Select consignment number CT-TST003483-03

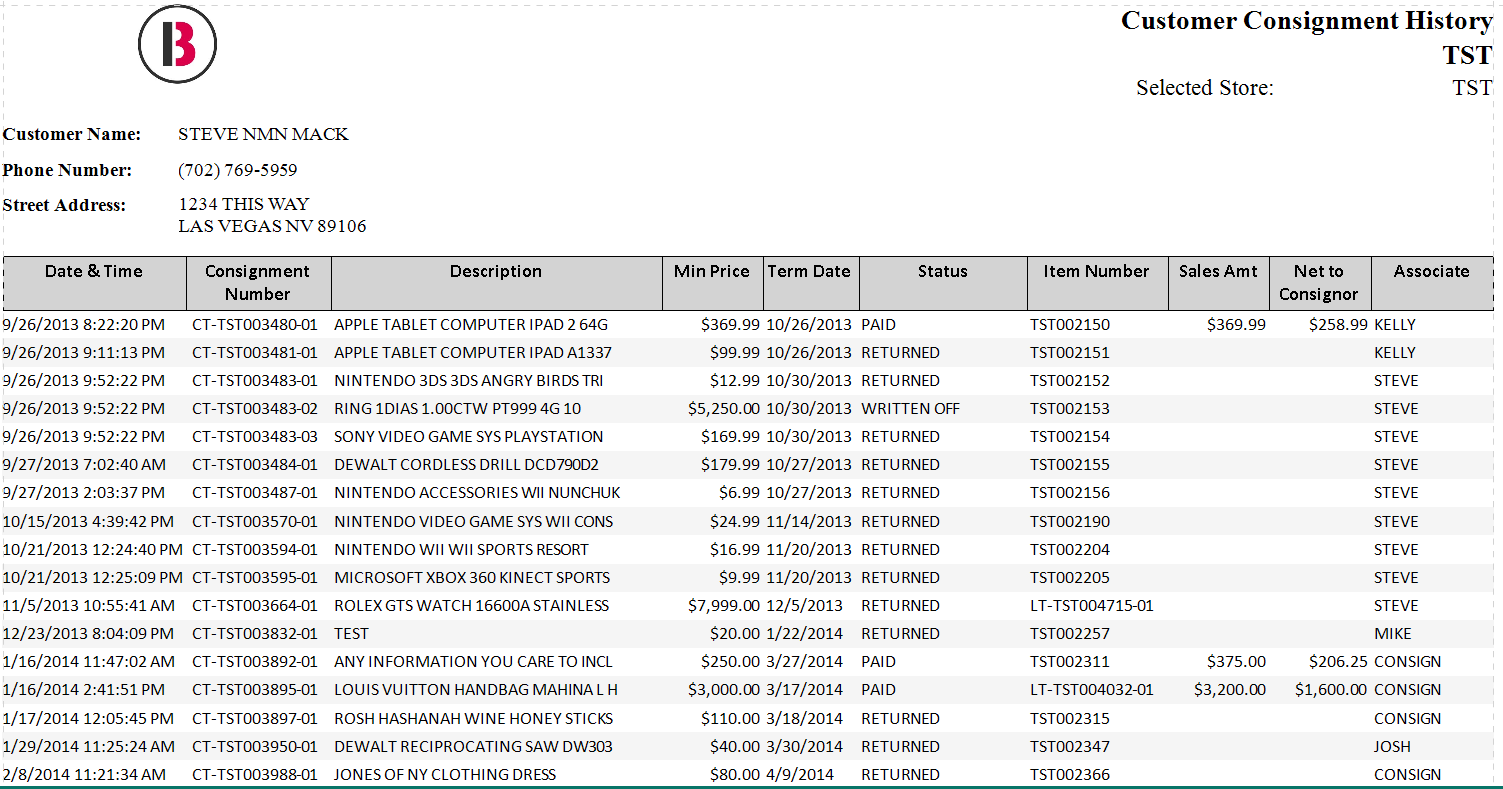click(x=255, y=437)
